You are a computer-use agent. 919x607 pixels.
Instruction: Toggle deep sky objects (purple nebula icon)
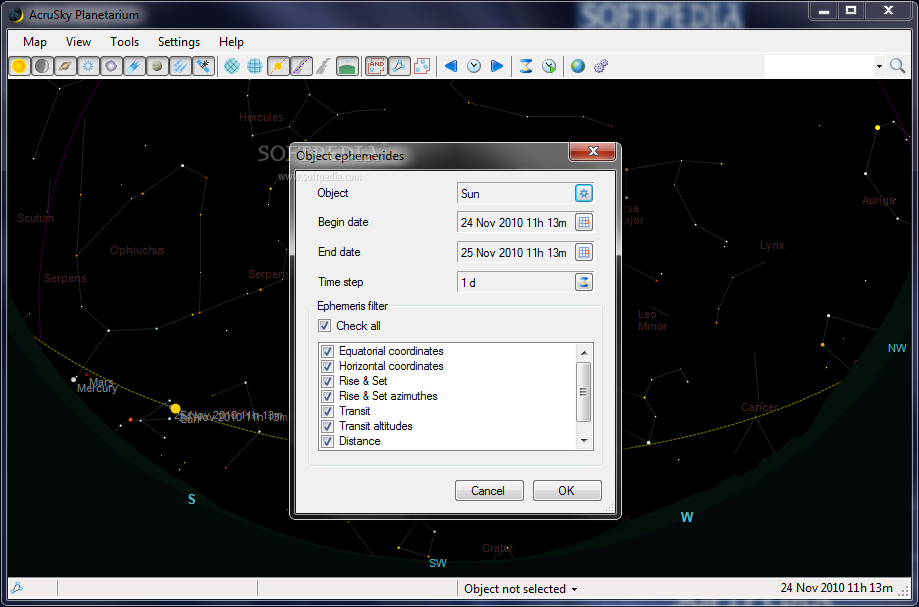point(111,66)
